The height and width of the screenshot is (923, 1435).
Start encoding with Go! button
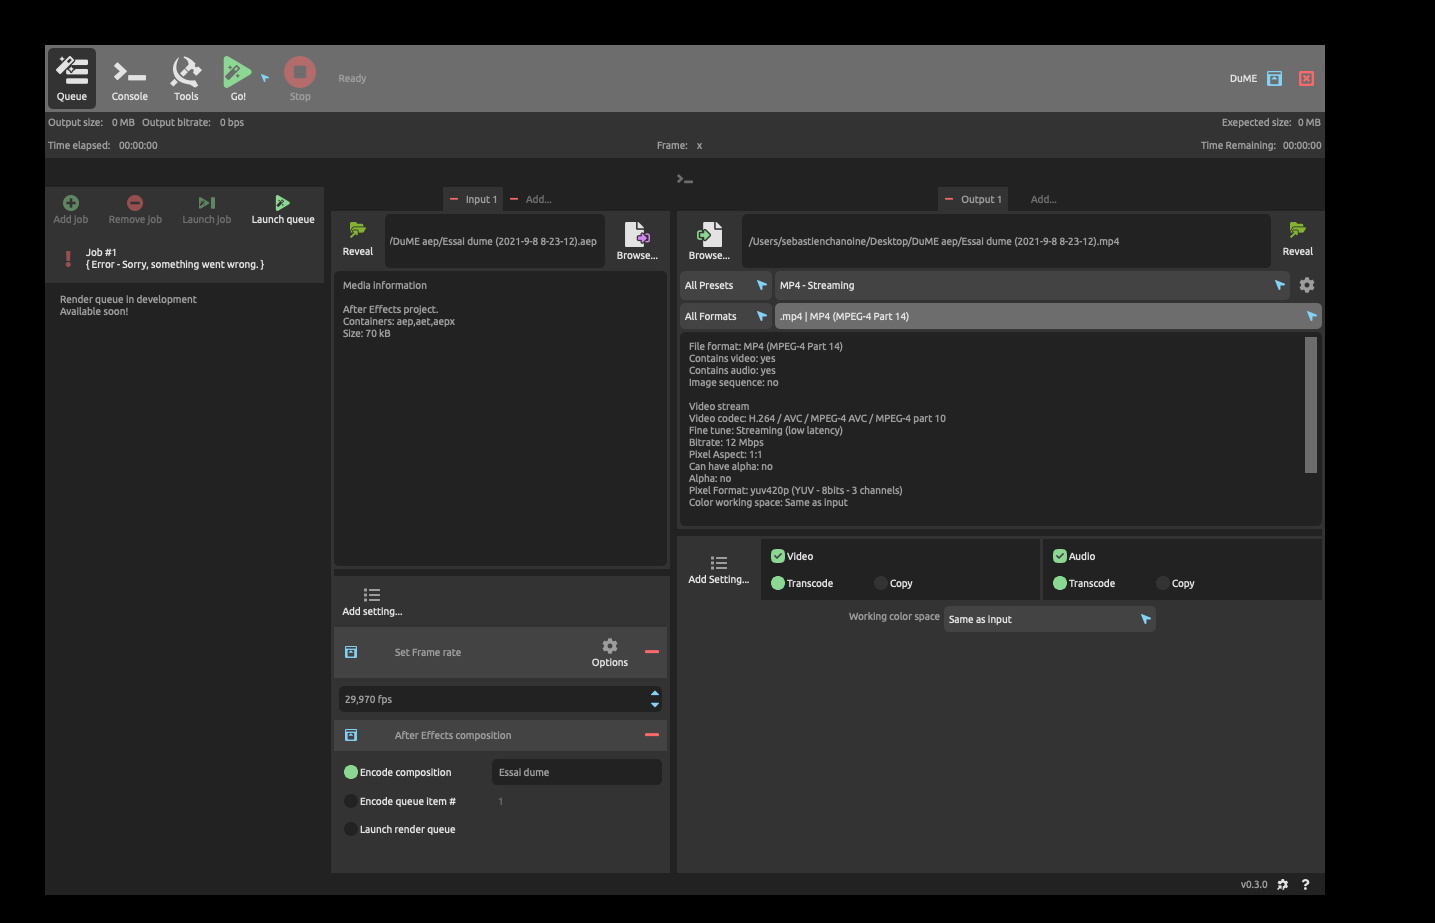click(x=237, y=78)
